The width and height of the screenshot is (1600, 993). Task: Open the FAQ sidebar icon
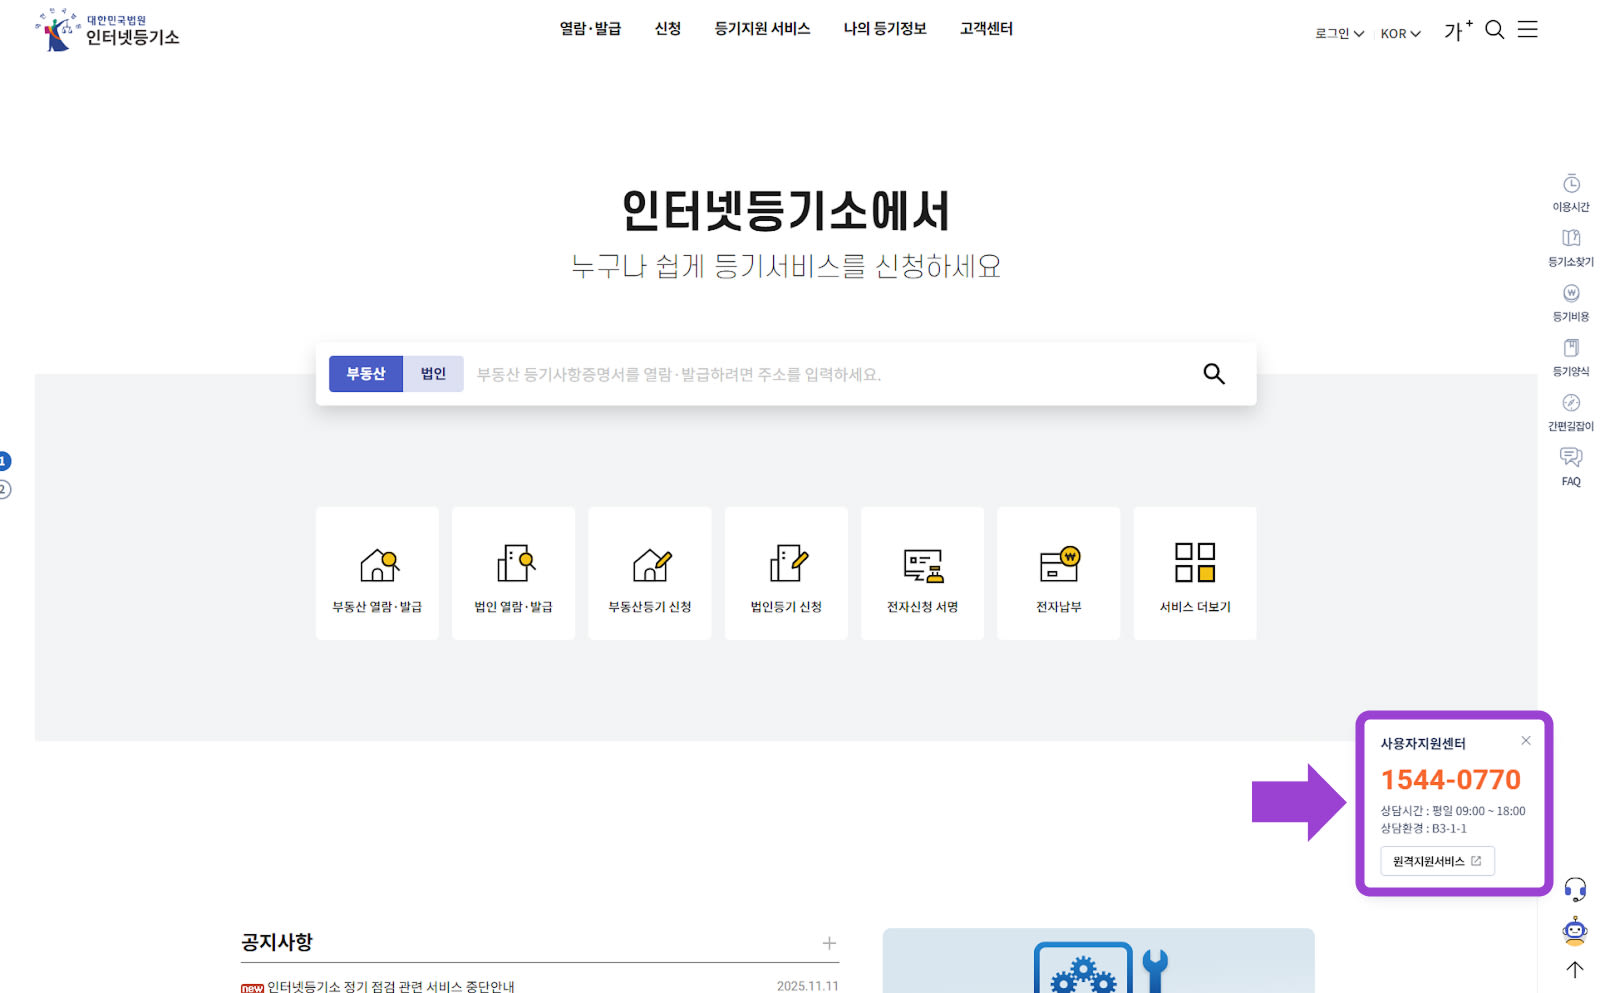[x=1569, y=465]
